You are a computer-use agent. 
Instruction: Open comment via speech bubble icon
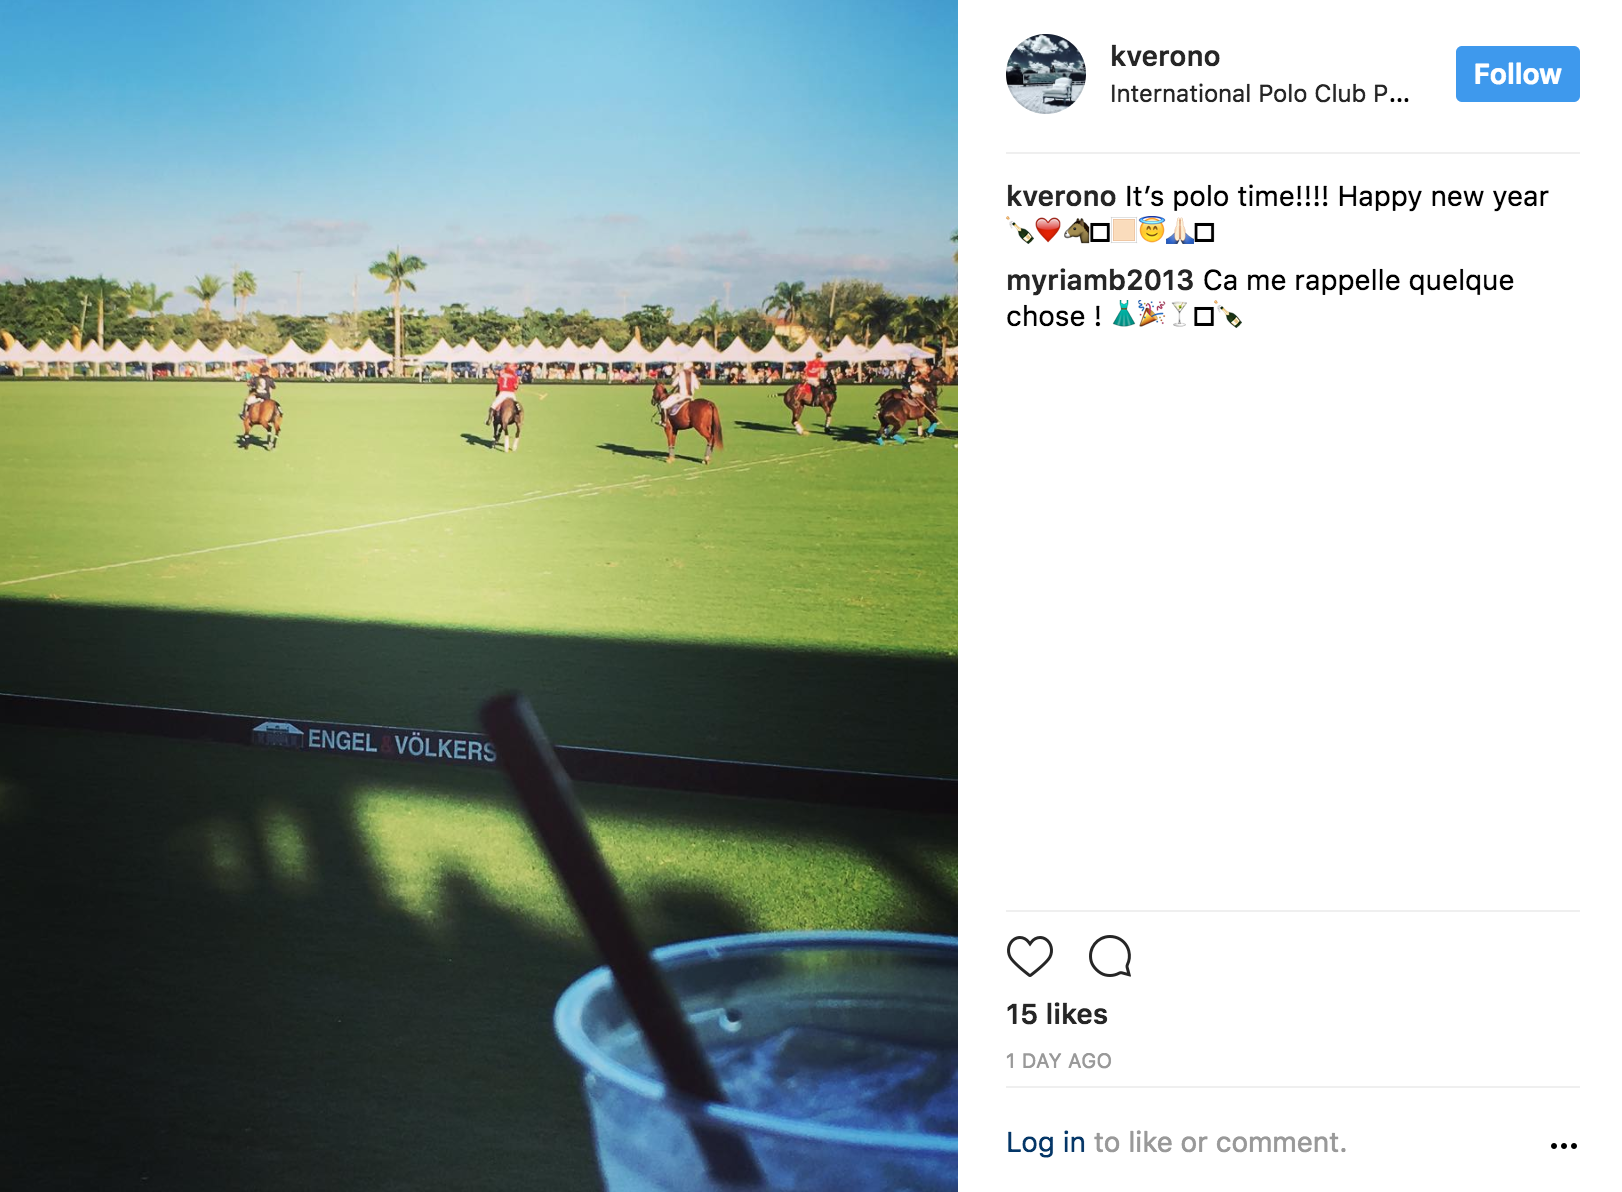click(1110, 956)
